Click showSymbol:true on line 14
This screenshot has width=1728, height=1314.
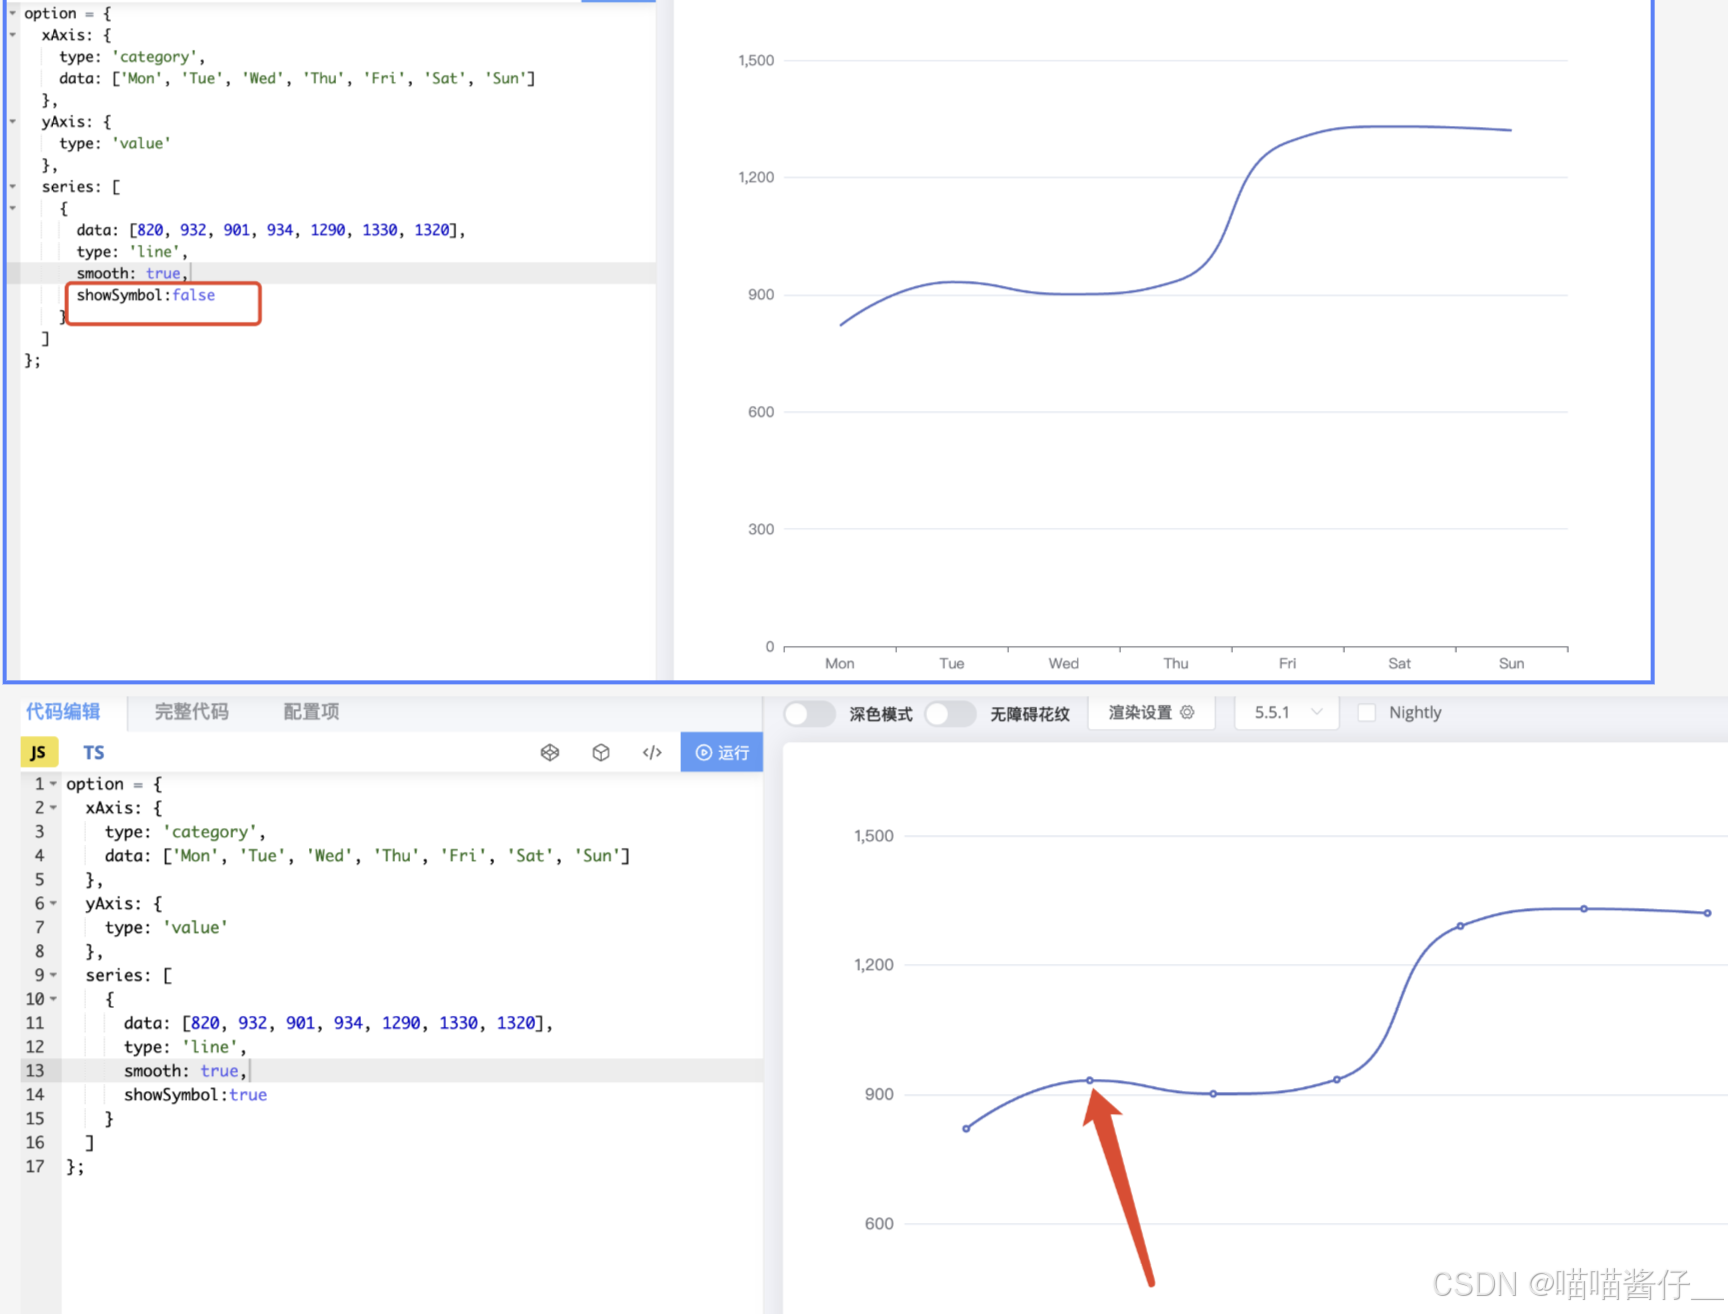195,1095
